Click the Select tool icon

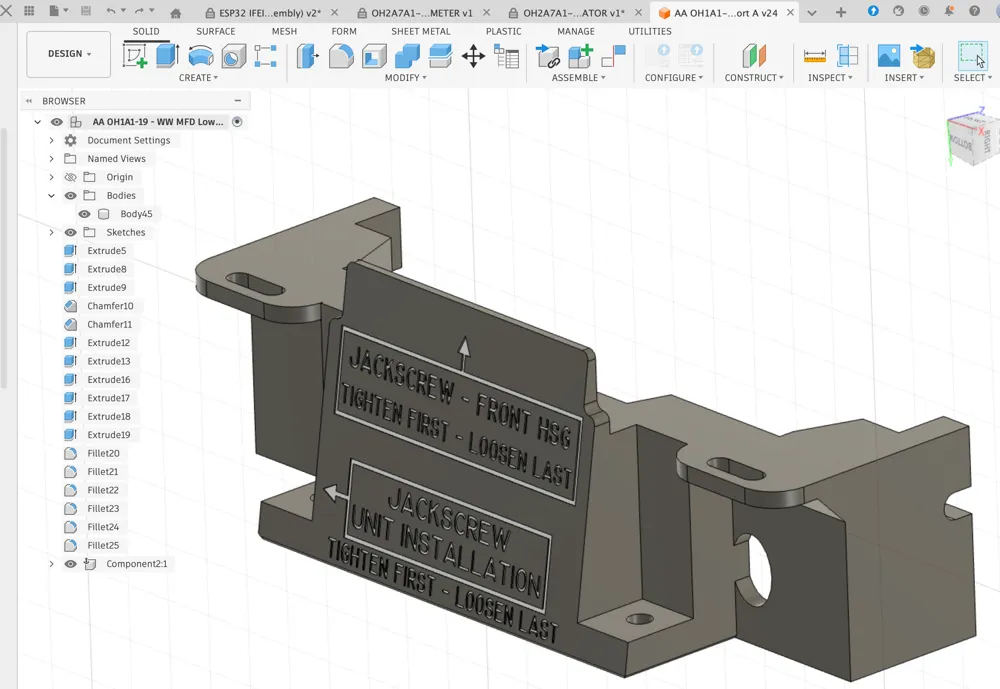tap(973, 56)
